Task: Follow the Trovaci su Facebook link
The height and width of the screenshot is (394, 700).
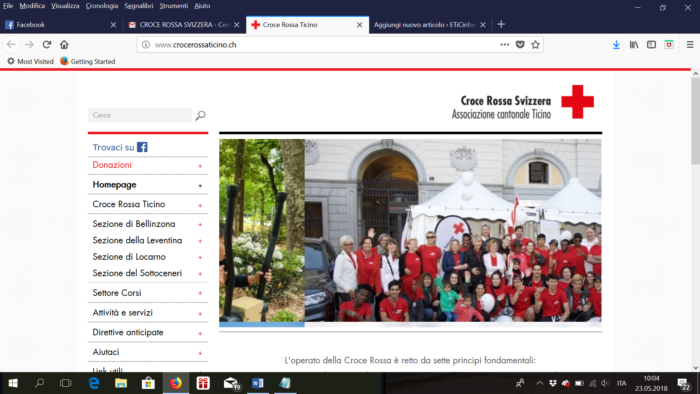Action: [x=120, y=147]
